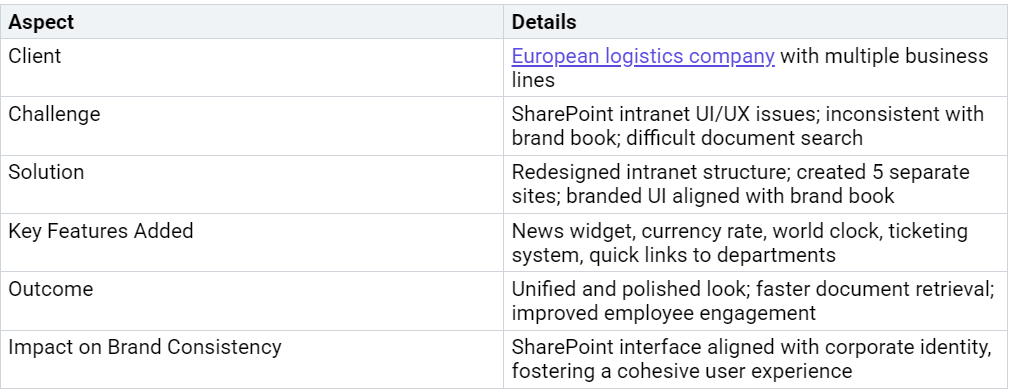Click the Outcome row label cell
This screenshot has width=1014, height=391.
(252, 301)
